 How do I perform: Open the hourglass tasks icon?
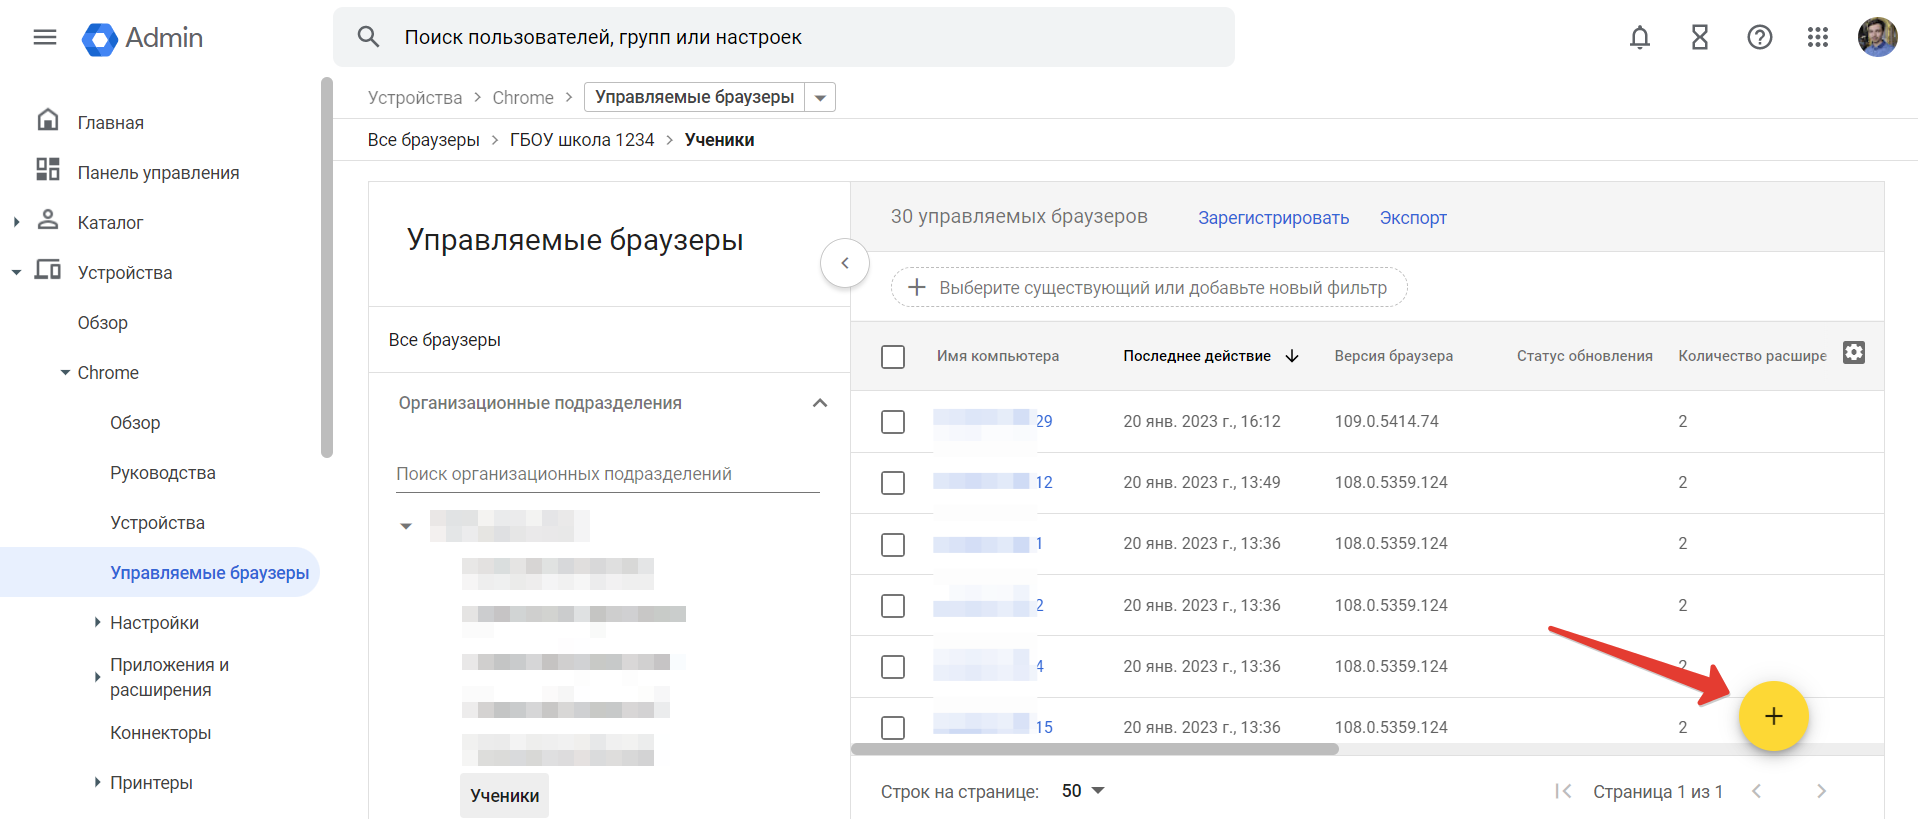pyautogui.click(x=1700, y=38)
